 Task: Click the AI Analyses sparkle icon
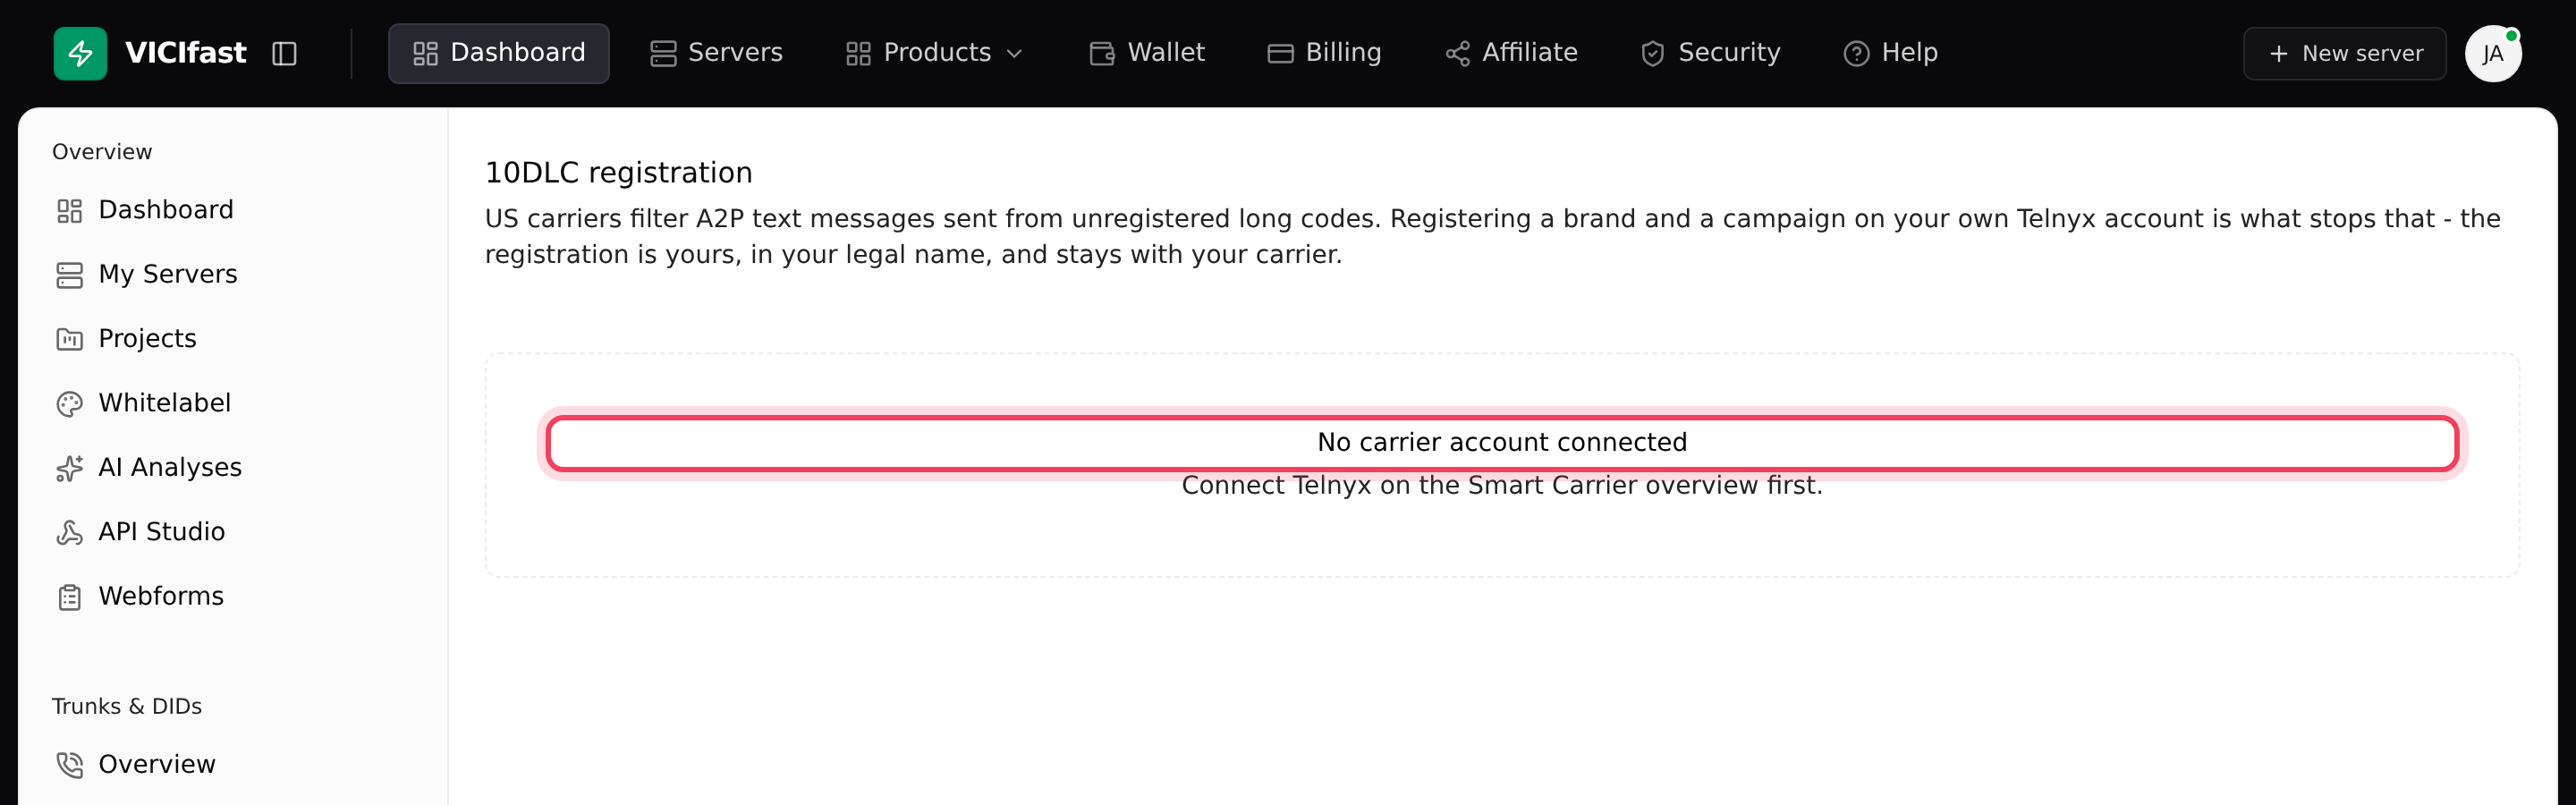tap(69, 468)
